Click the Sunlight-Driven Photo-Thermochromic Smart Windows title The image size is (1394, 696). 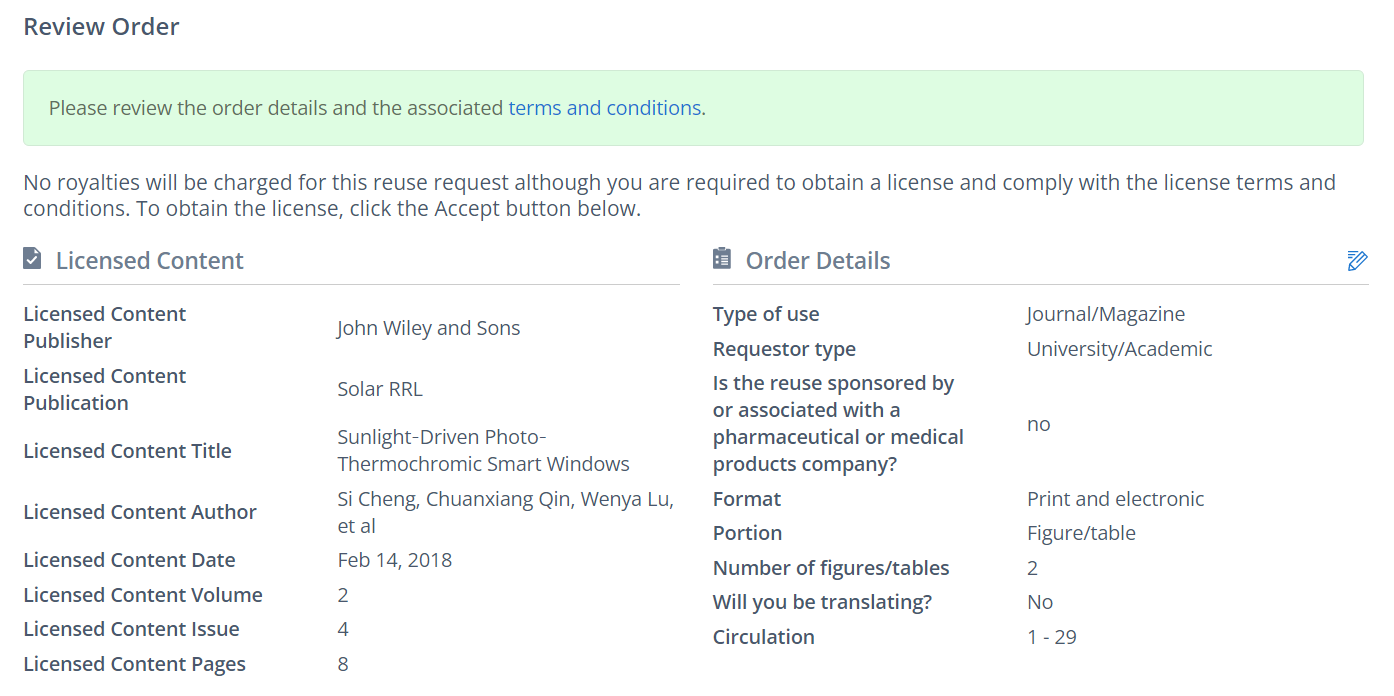coord(483,451)
